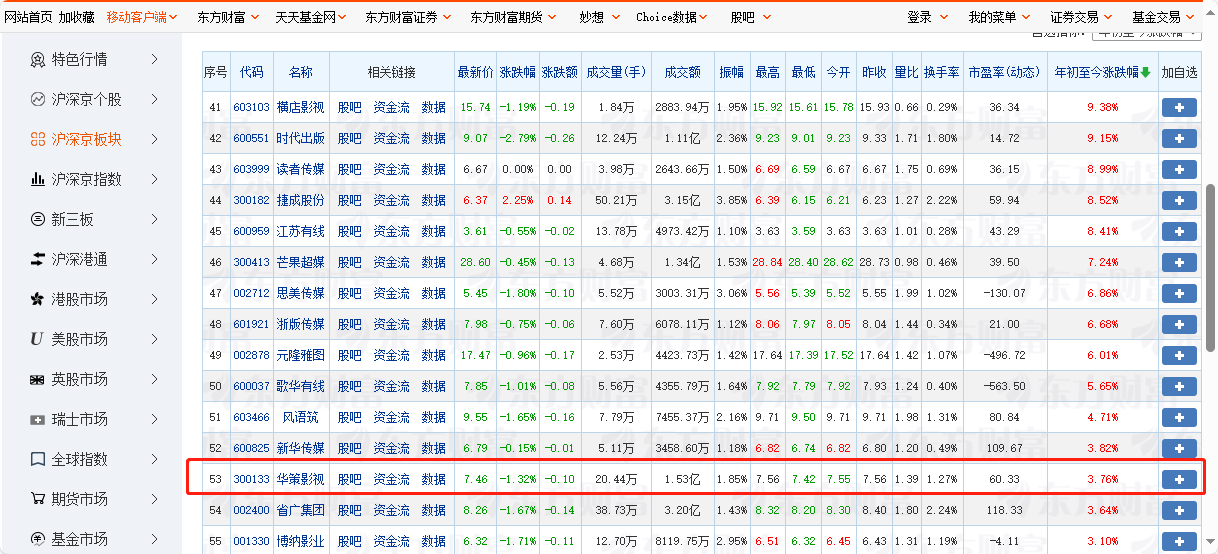This screenshot has width=1218, height=554.
Task: Open 博纳影业 stock name link
Action: [301, 542]
